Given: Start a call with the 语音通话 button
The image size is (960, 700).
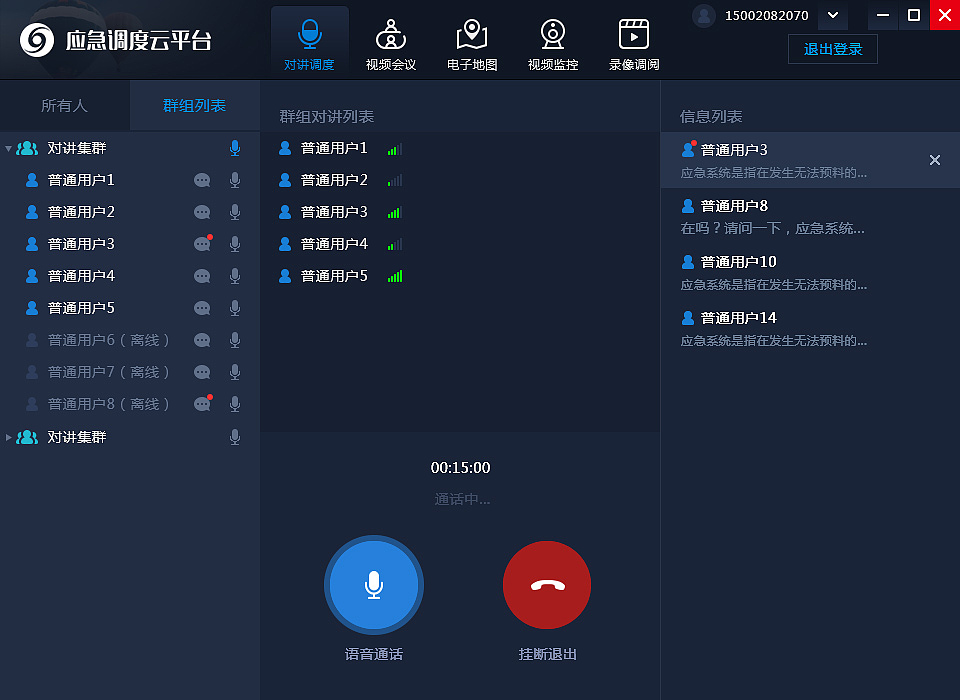Looking at the screenshot, I should (373, 585).
